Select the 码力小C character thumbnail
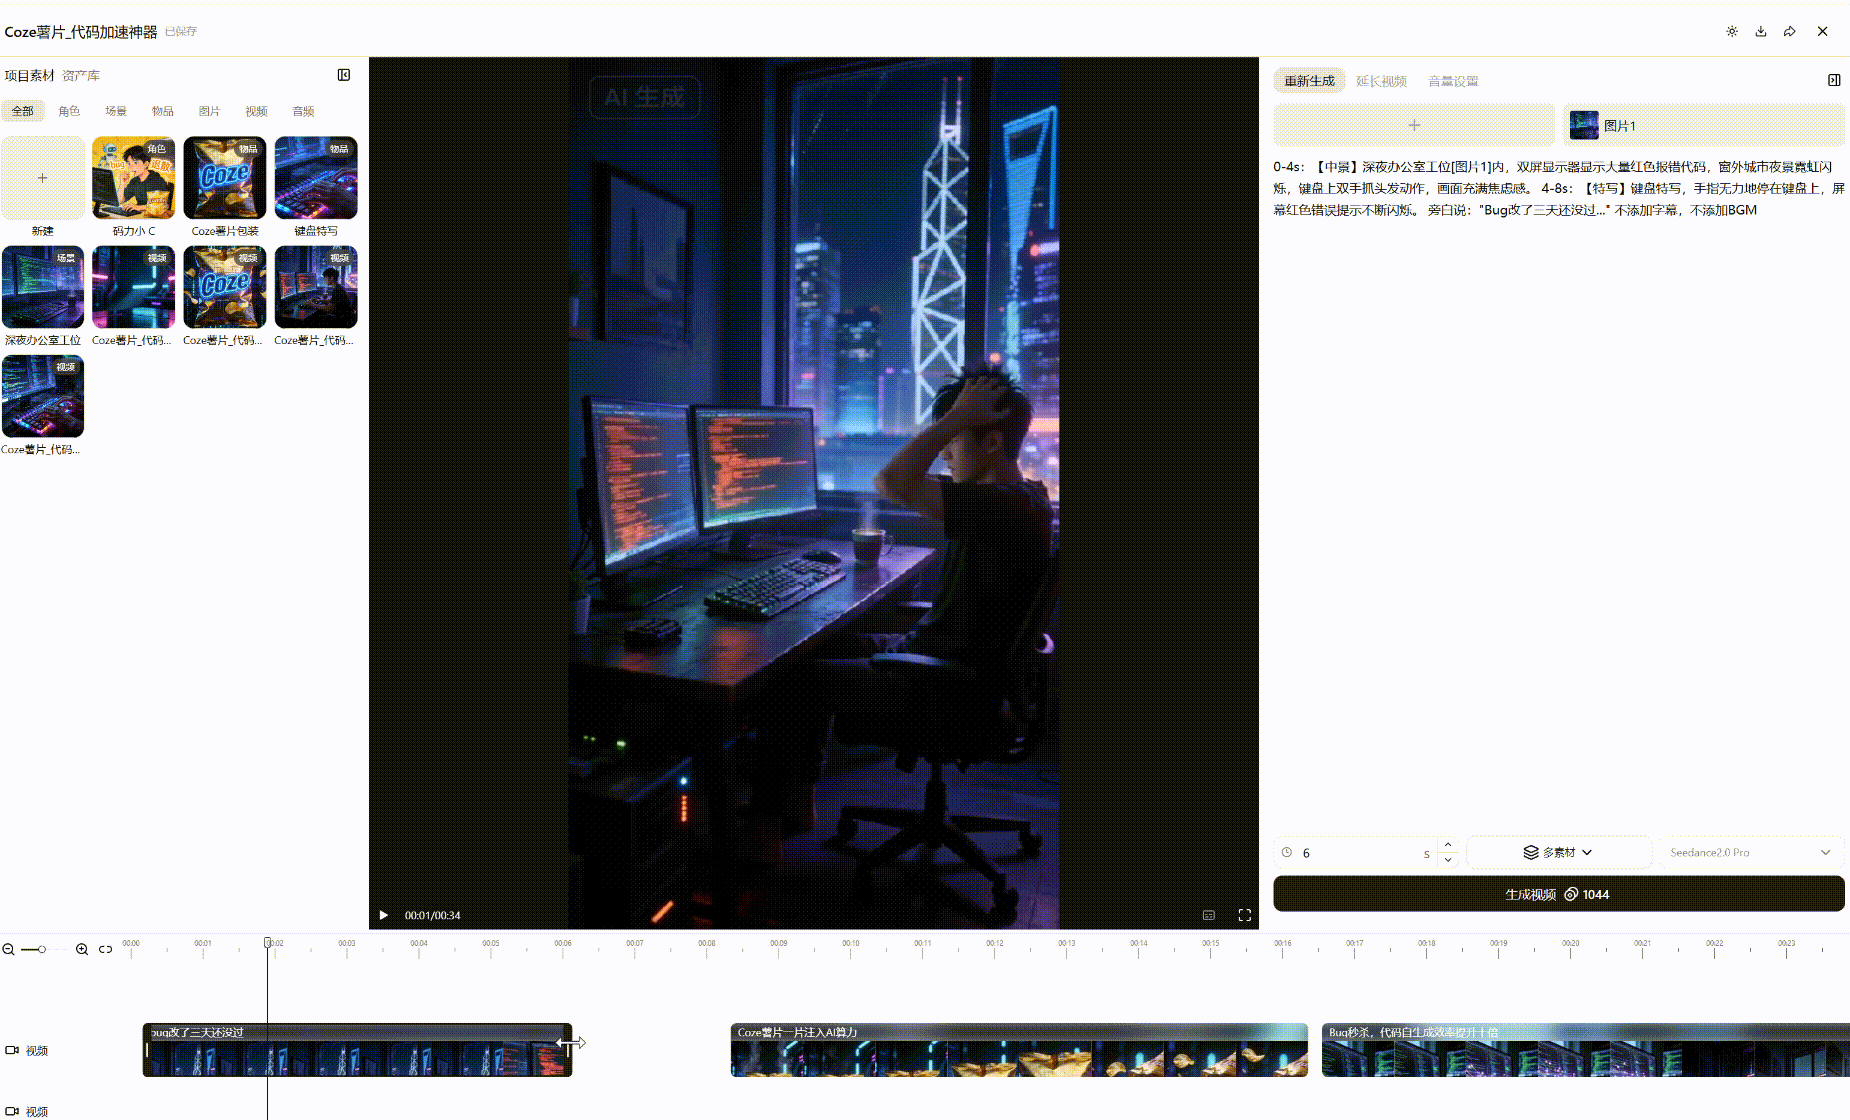Screen dimensions: 1850x1120 [134, 178]
